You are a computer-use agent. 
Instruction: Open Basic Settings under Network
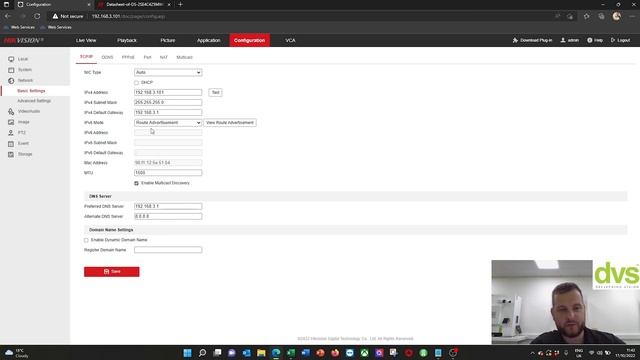tap(31, 91)
